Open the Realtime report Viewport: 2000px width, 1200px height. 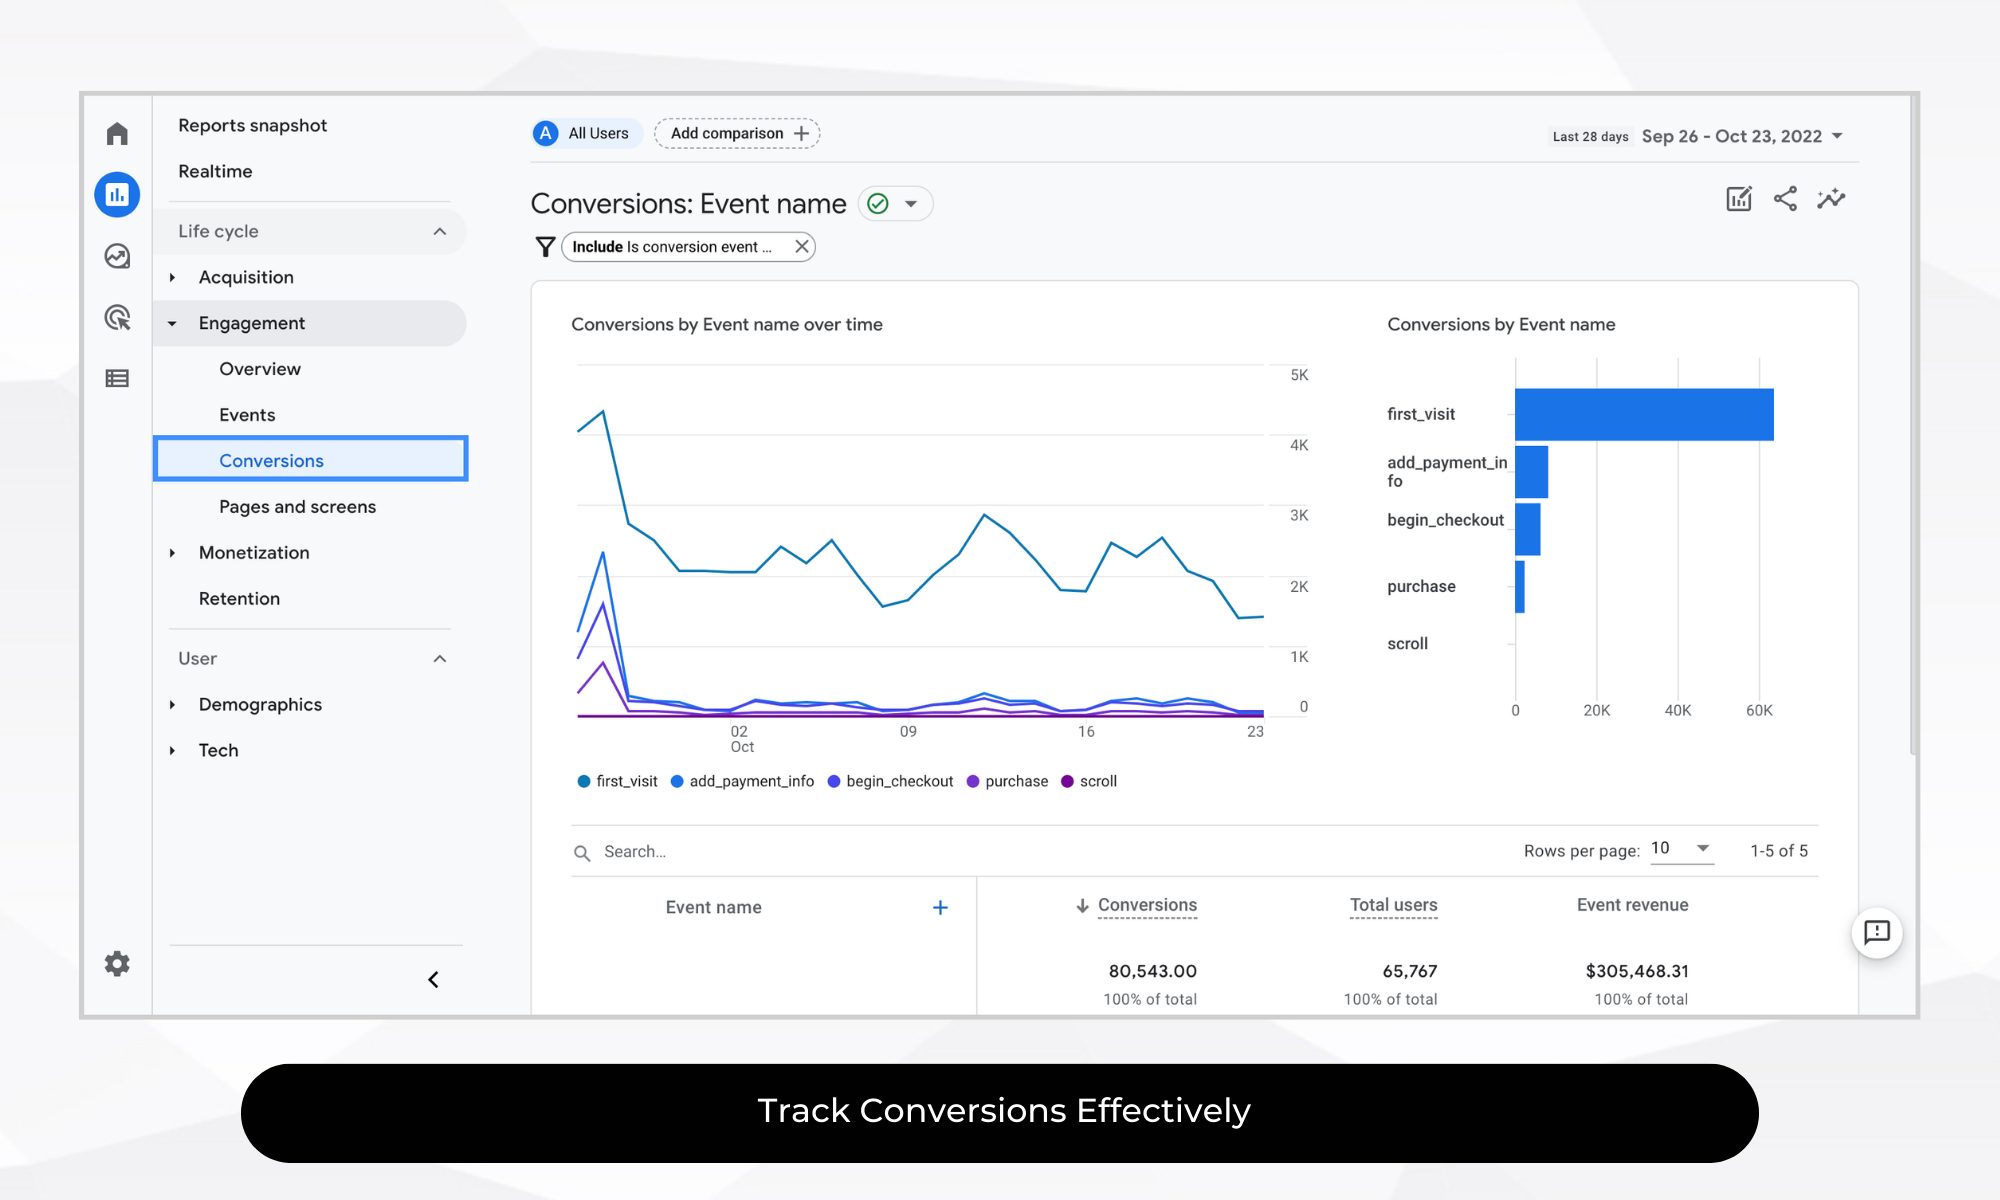(x=215, y=171)
